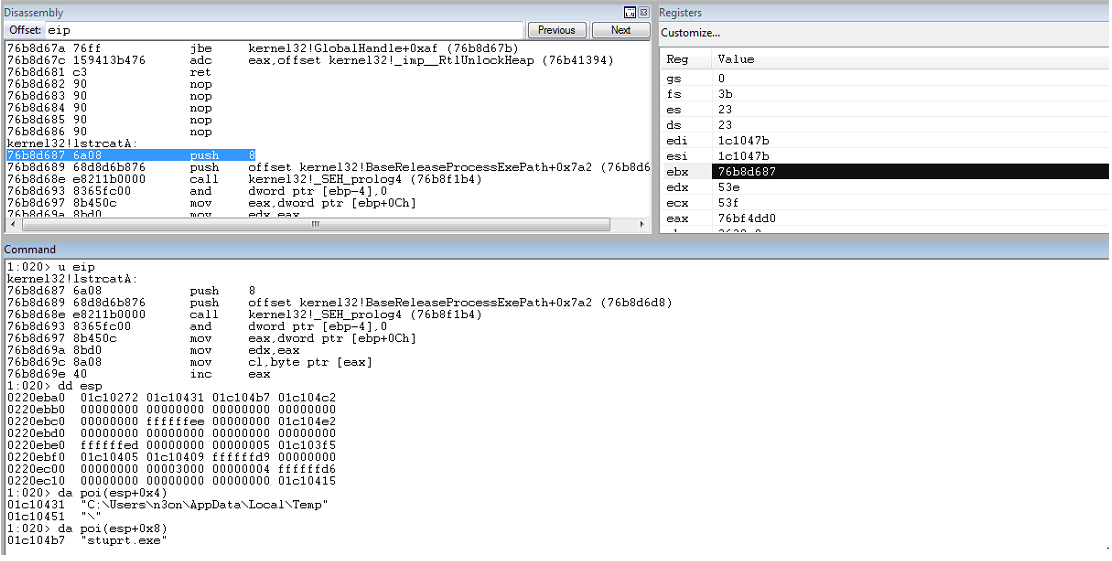Click the inc eax line at 76b8d69e

coord(138,374)
